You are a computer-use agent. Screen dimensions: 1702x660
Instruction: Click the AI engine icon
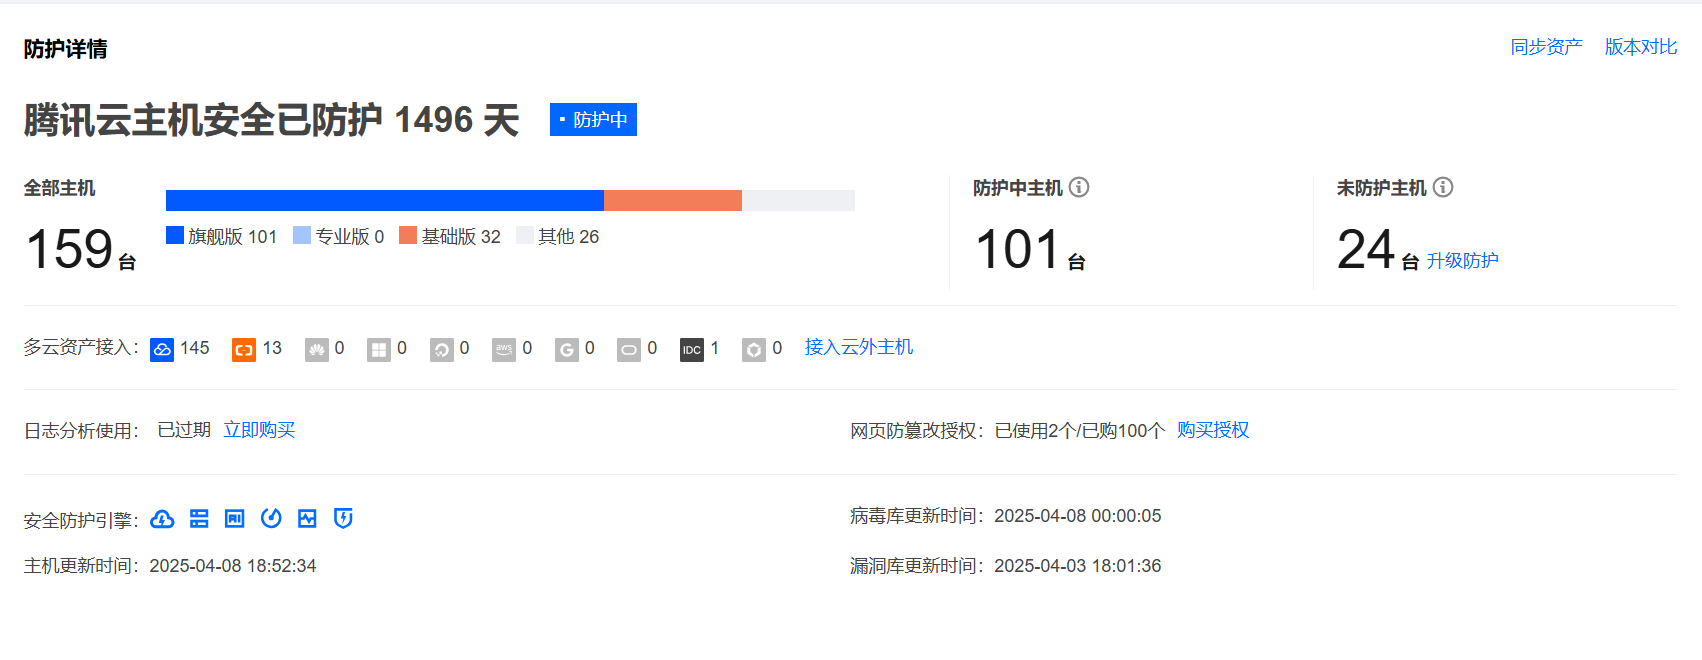coord(235,518)
